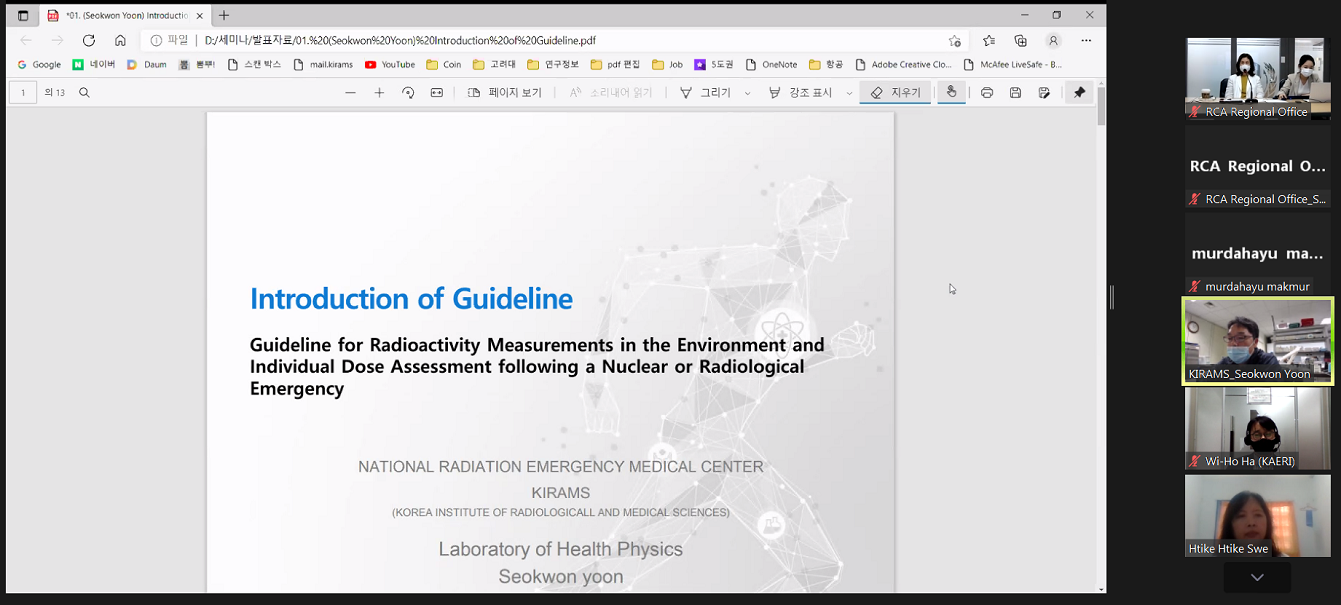
Task: Select the KIRAMS_Seokwon Yoon video thumbnail
Action: coord(1258,341)
